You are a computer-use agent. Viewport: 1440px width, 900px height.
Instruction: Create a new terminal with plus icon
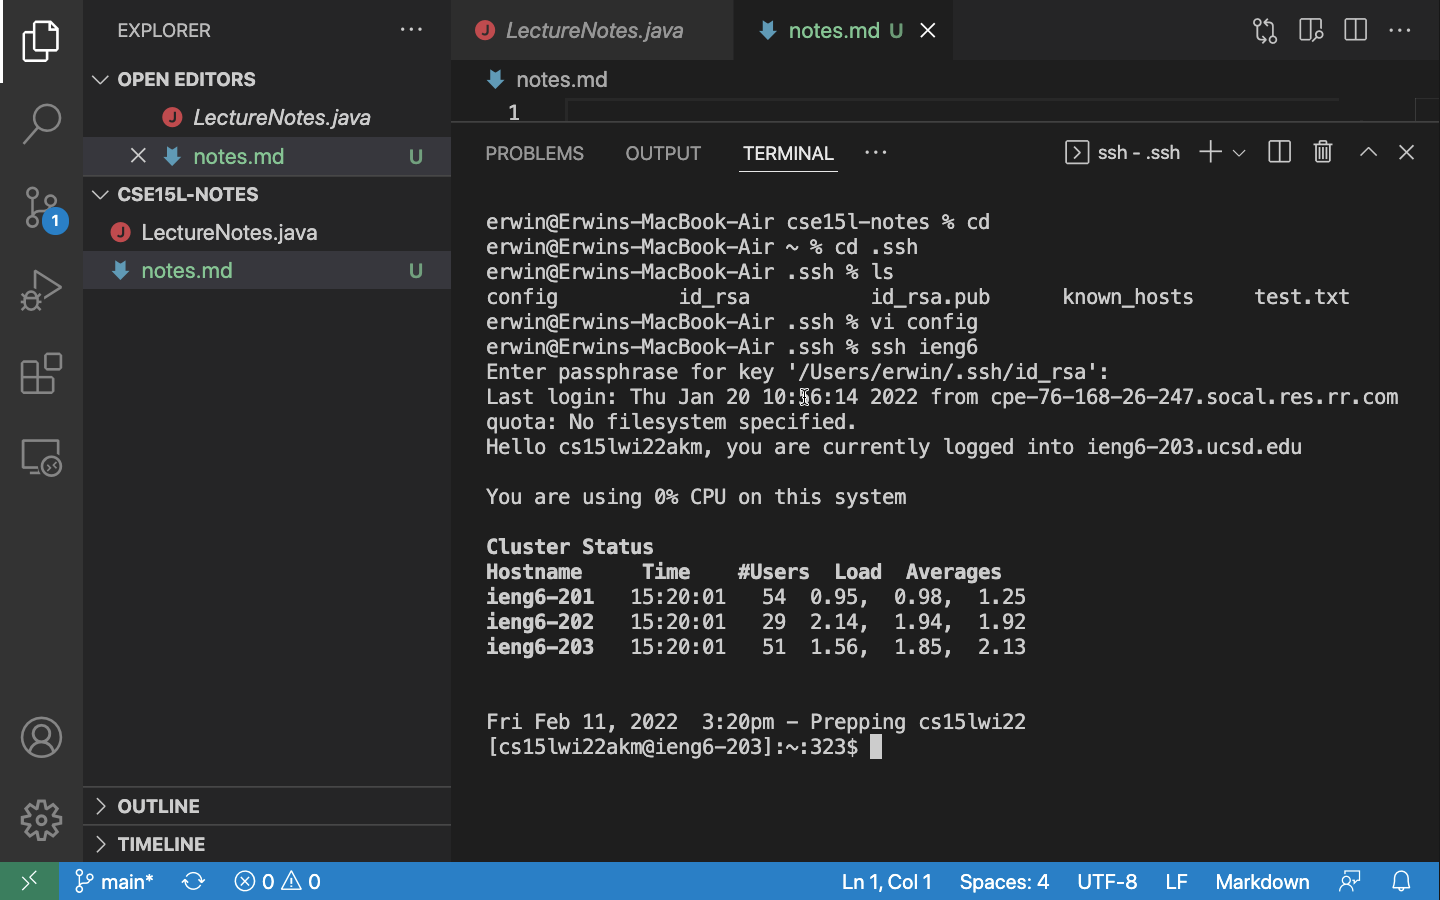(x=1210, y=152)
